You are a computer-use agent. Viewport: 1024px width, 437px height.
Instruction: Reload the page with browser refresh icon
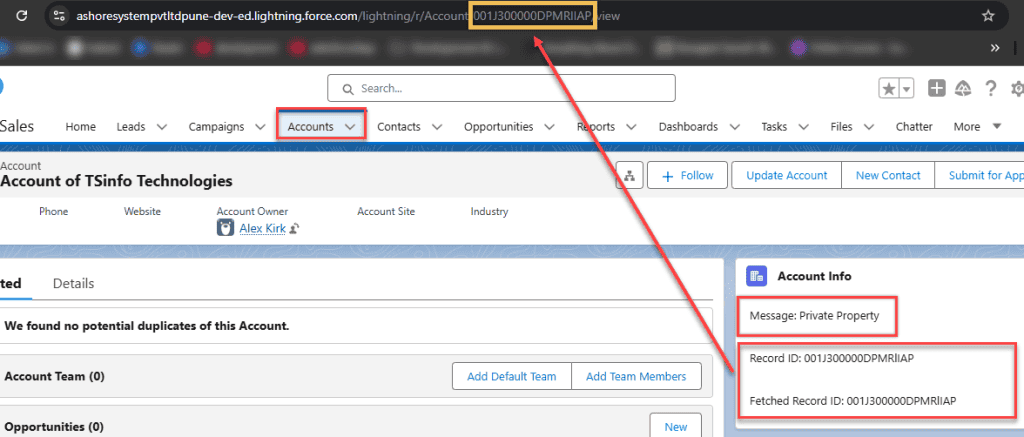tap(22, 15)
